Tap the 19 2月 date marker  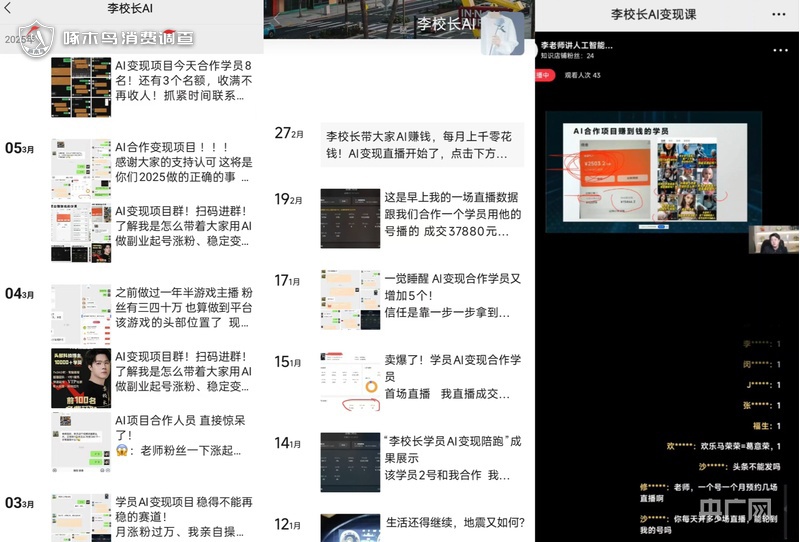288,199
